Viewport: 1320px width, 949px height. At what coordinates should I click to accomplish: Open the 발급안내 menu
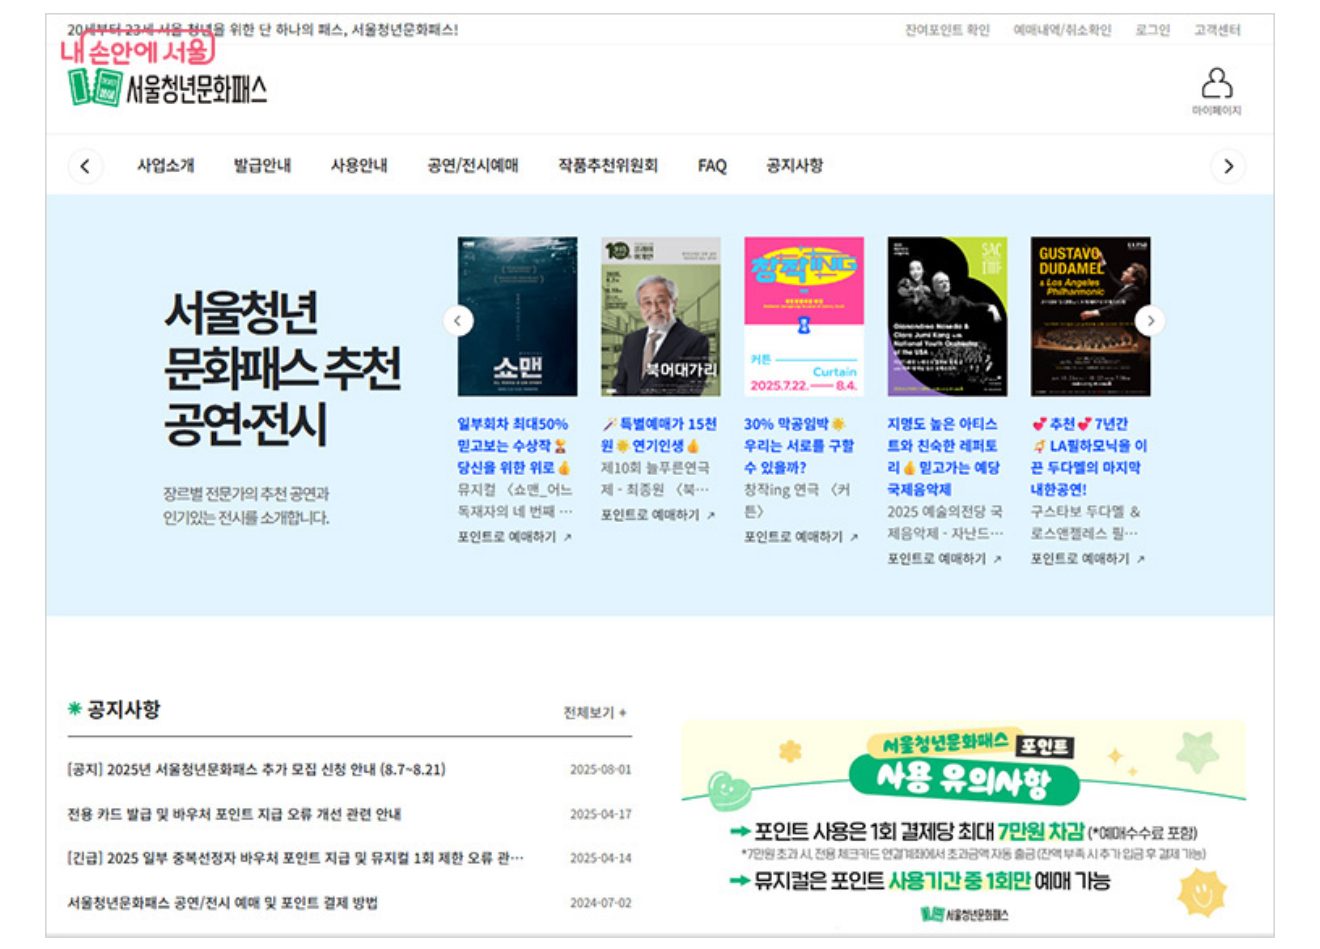coord(262,166)
